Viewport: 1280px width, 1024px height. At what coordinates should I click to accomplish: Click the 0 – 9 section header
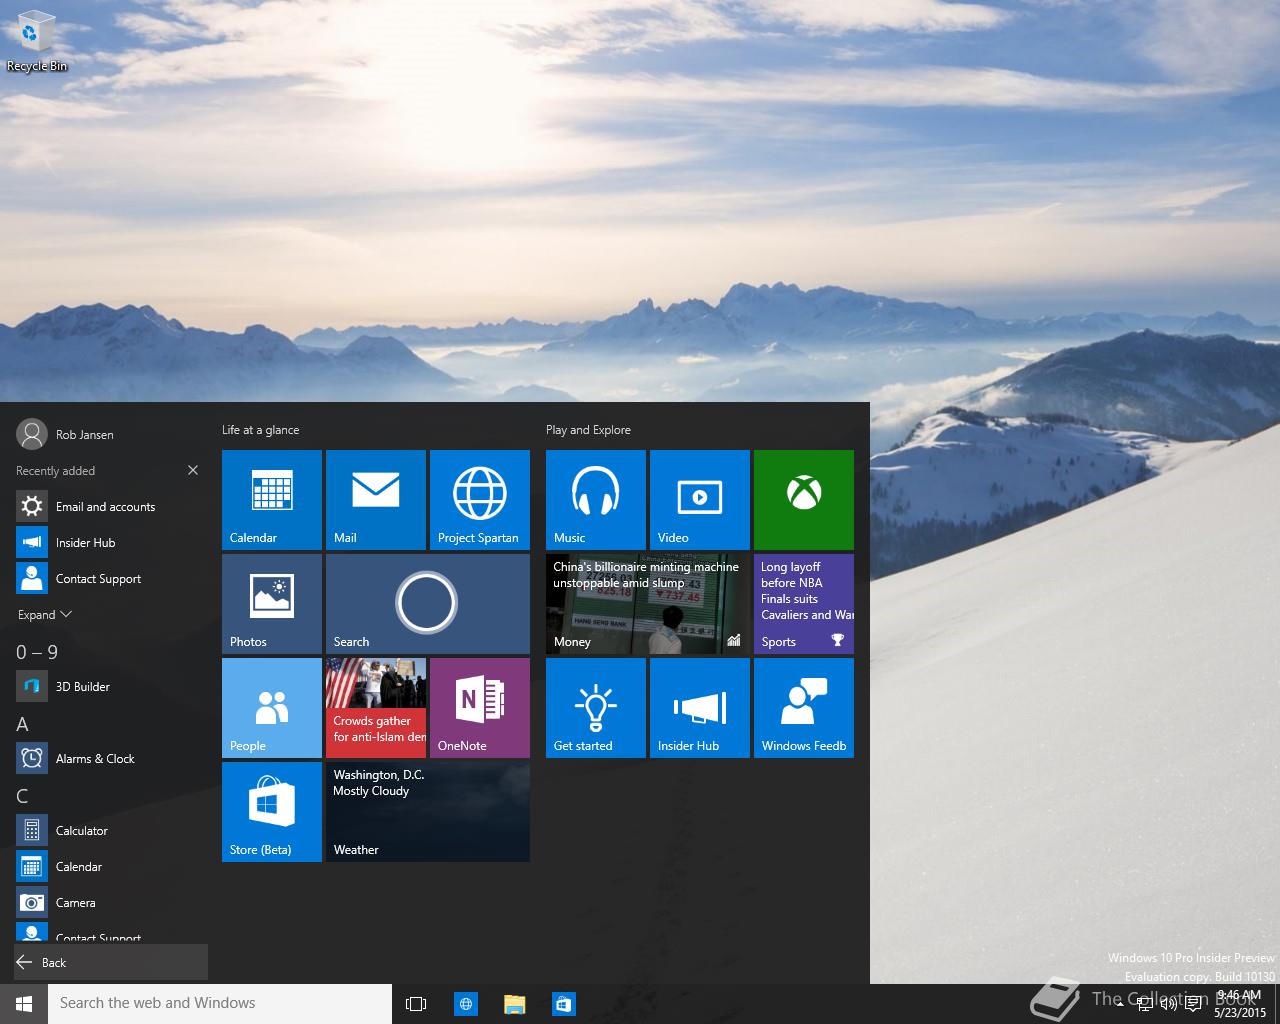click(x=37, y=652)
